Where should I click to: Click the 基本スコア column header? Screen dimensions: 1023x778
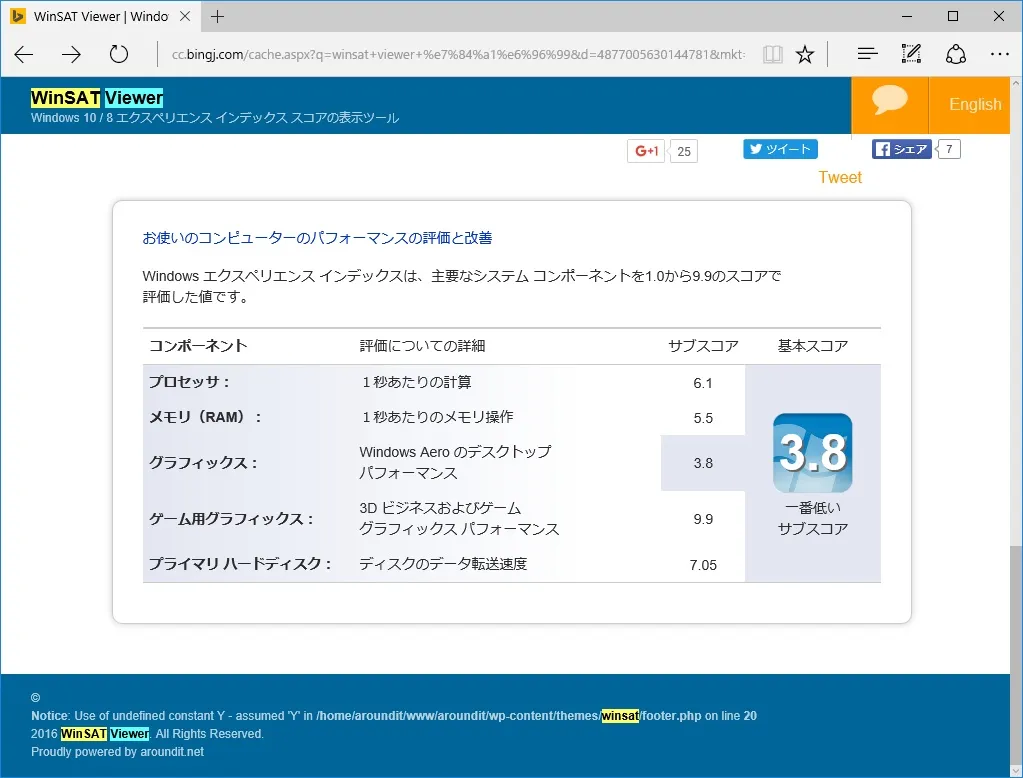[812, 346]
